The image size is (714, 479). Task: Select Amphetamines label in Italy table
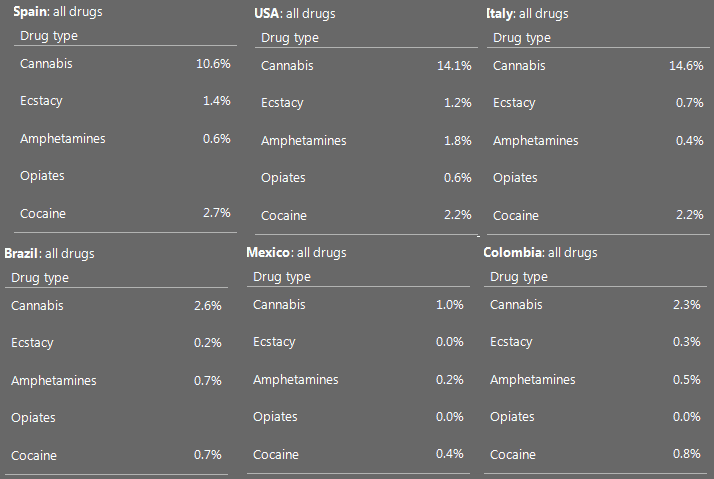536,141
